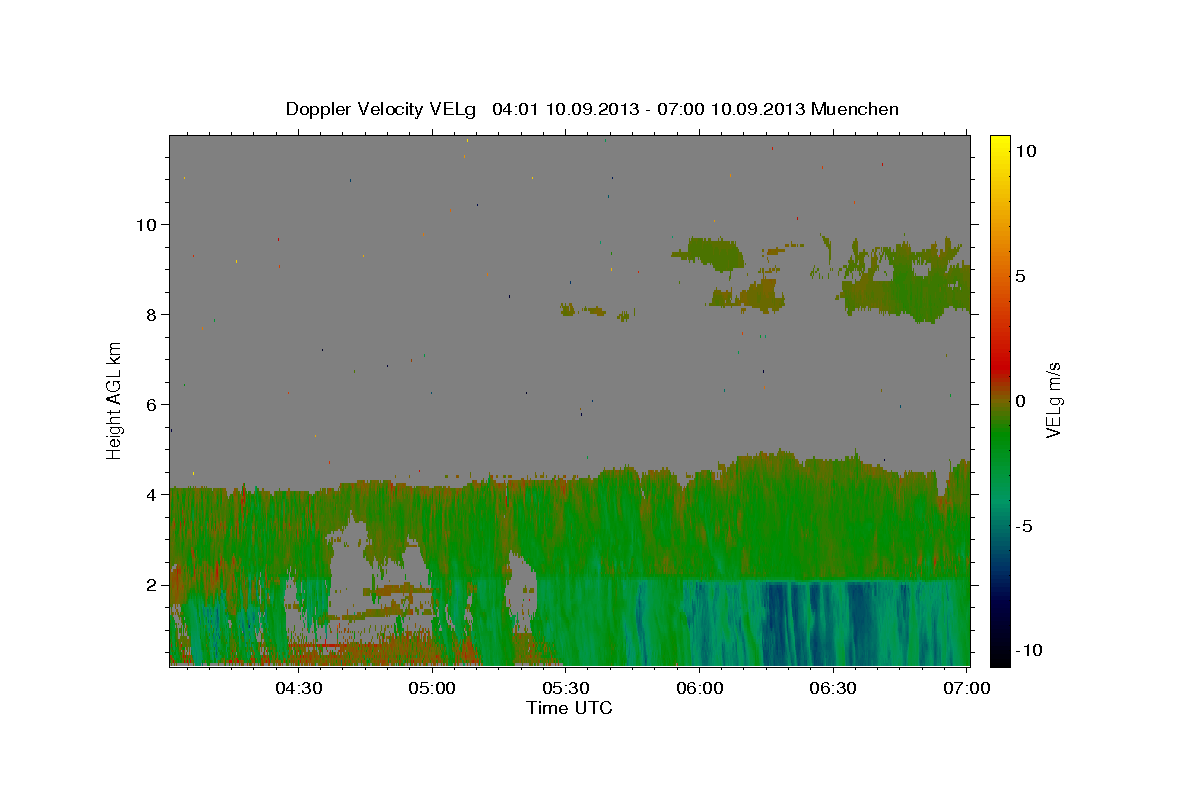Click the colorbar value -5

[1024, 526]
